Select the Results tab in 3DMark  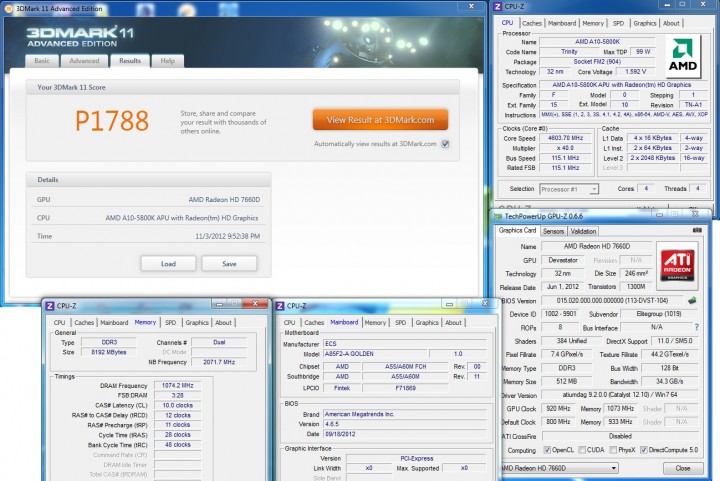(x=130, y=61)
